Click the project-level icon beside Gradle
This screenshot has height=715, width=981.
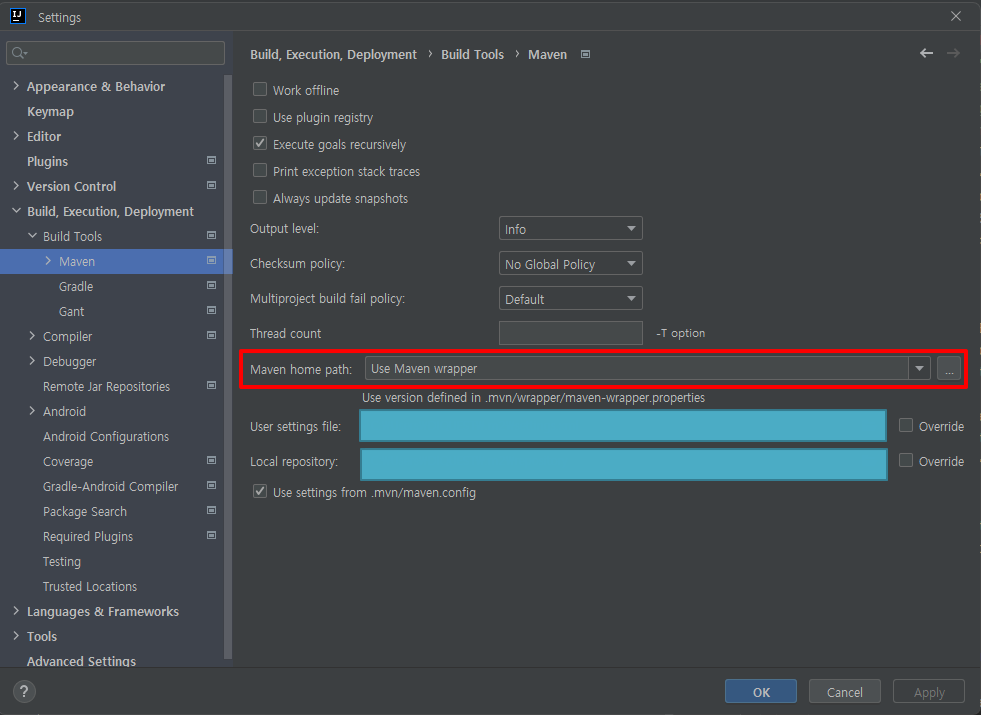point(211,286)
